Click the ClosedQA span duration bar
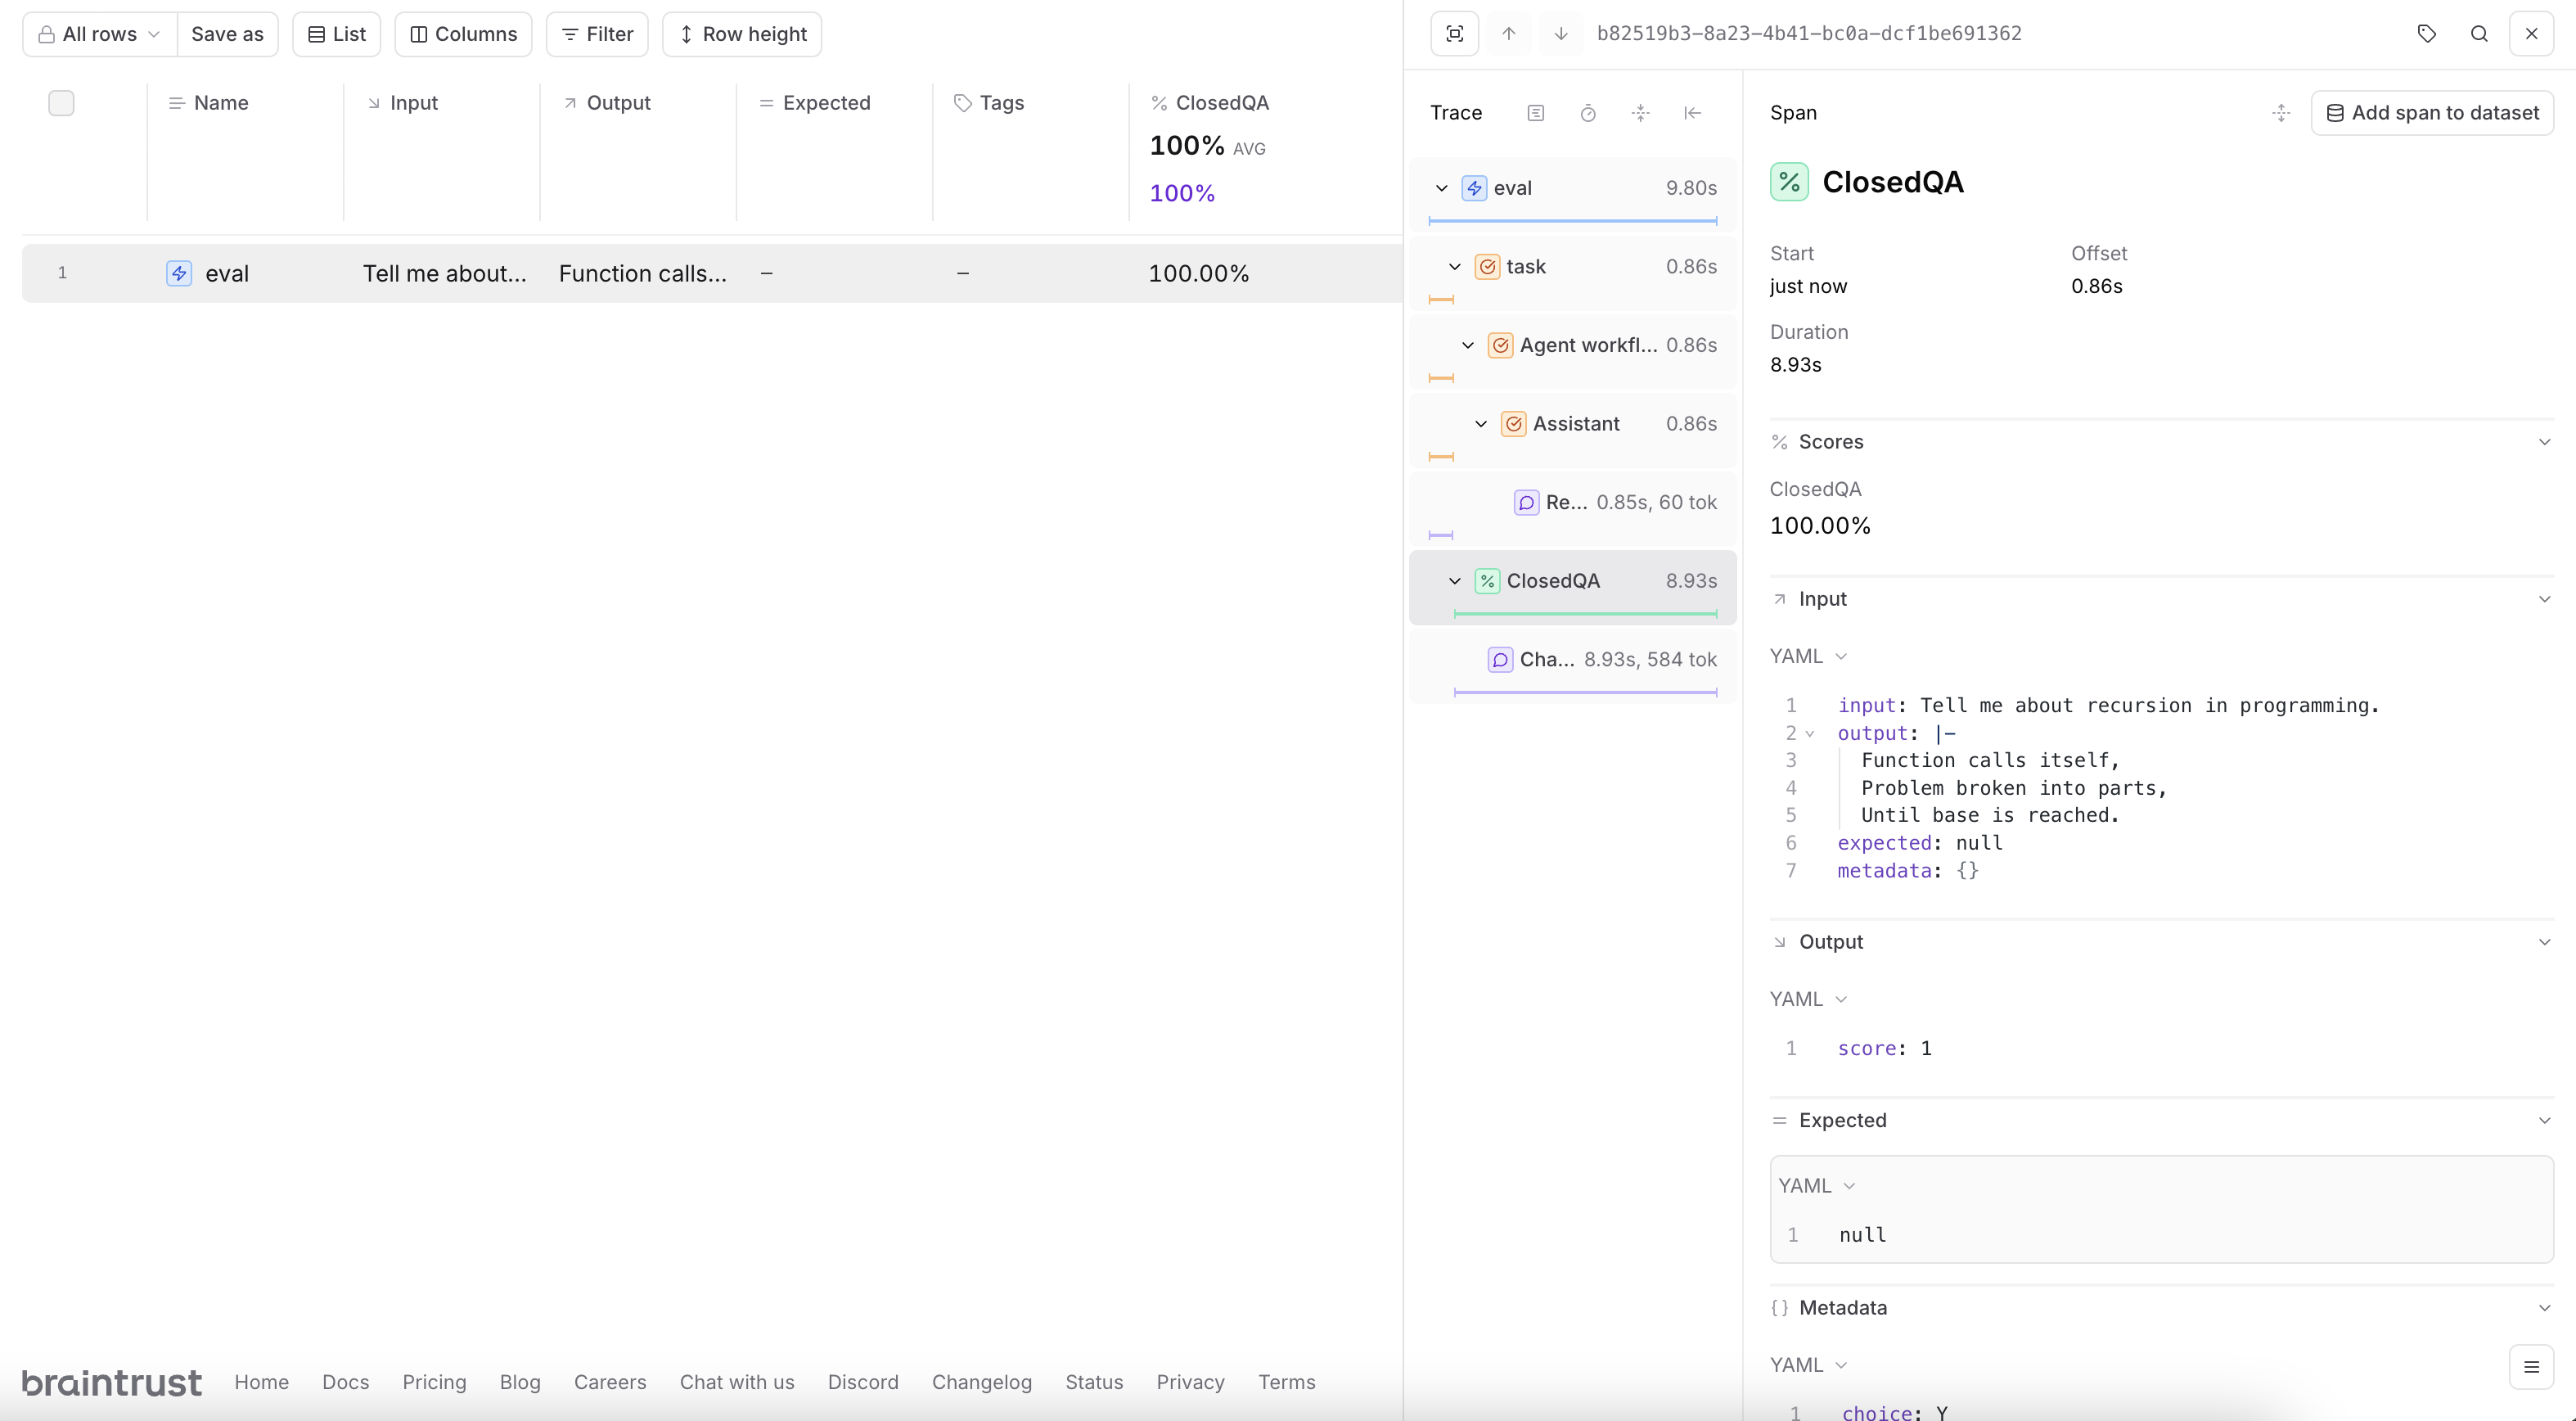 pos(1586,614)
